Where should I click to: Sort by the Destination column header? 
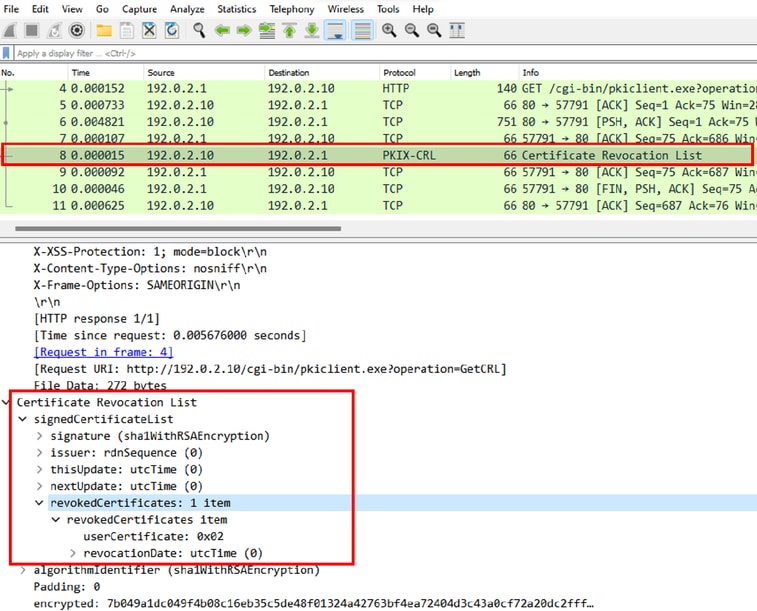tap(322, 72)
